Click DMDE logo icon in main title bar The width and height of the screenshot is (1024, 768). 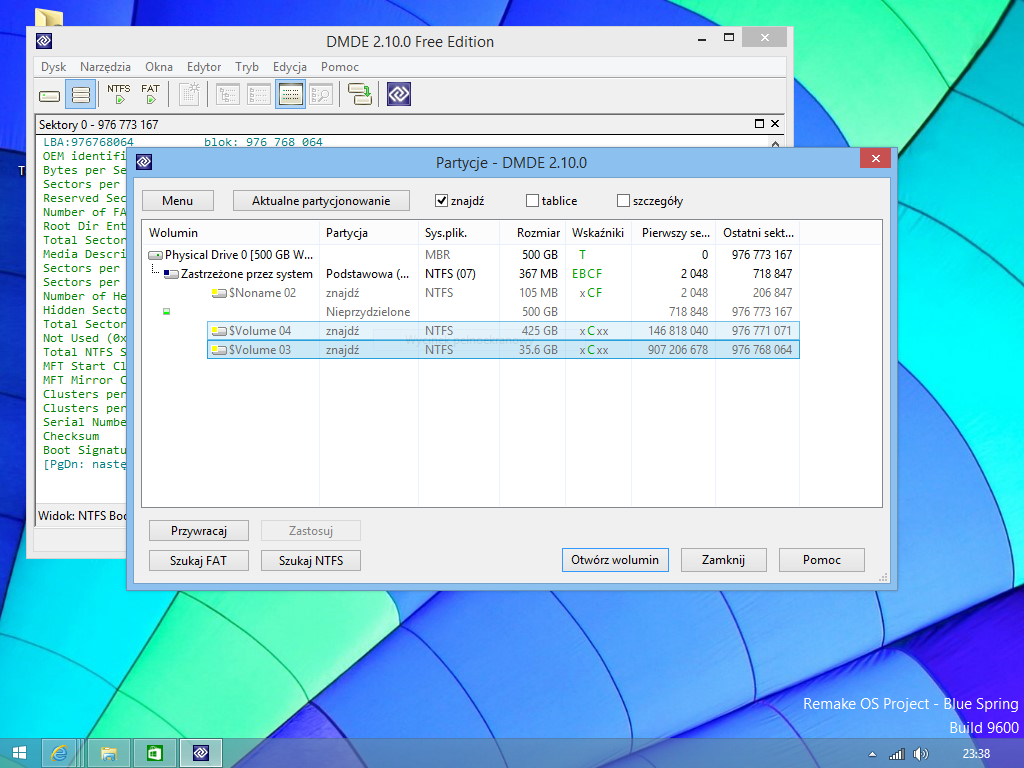pos(44,41)
